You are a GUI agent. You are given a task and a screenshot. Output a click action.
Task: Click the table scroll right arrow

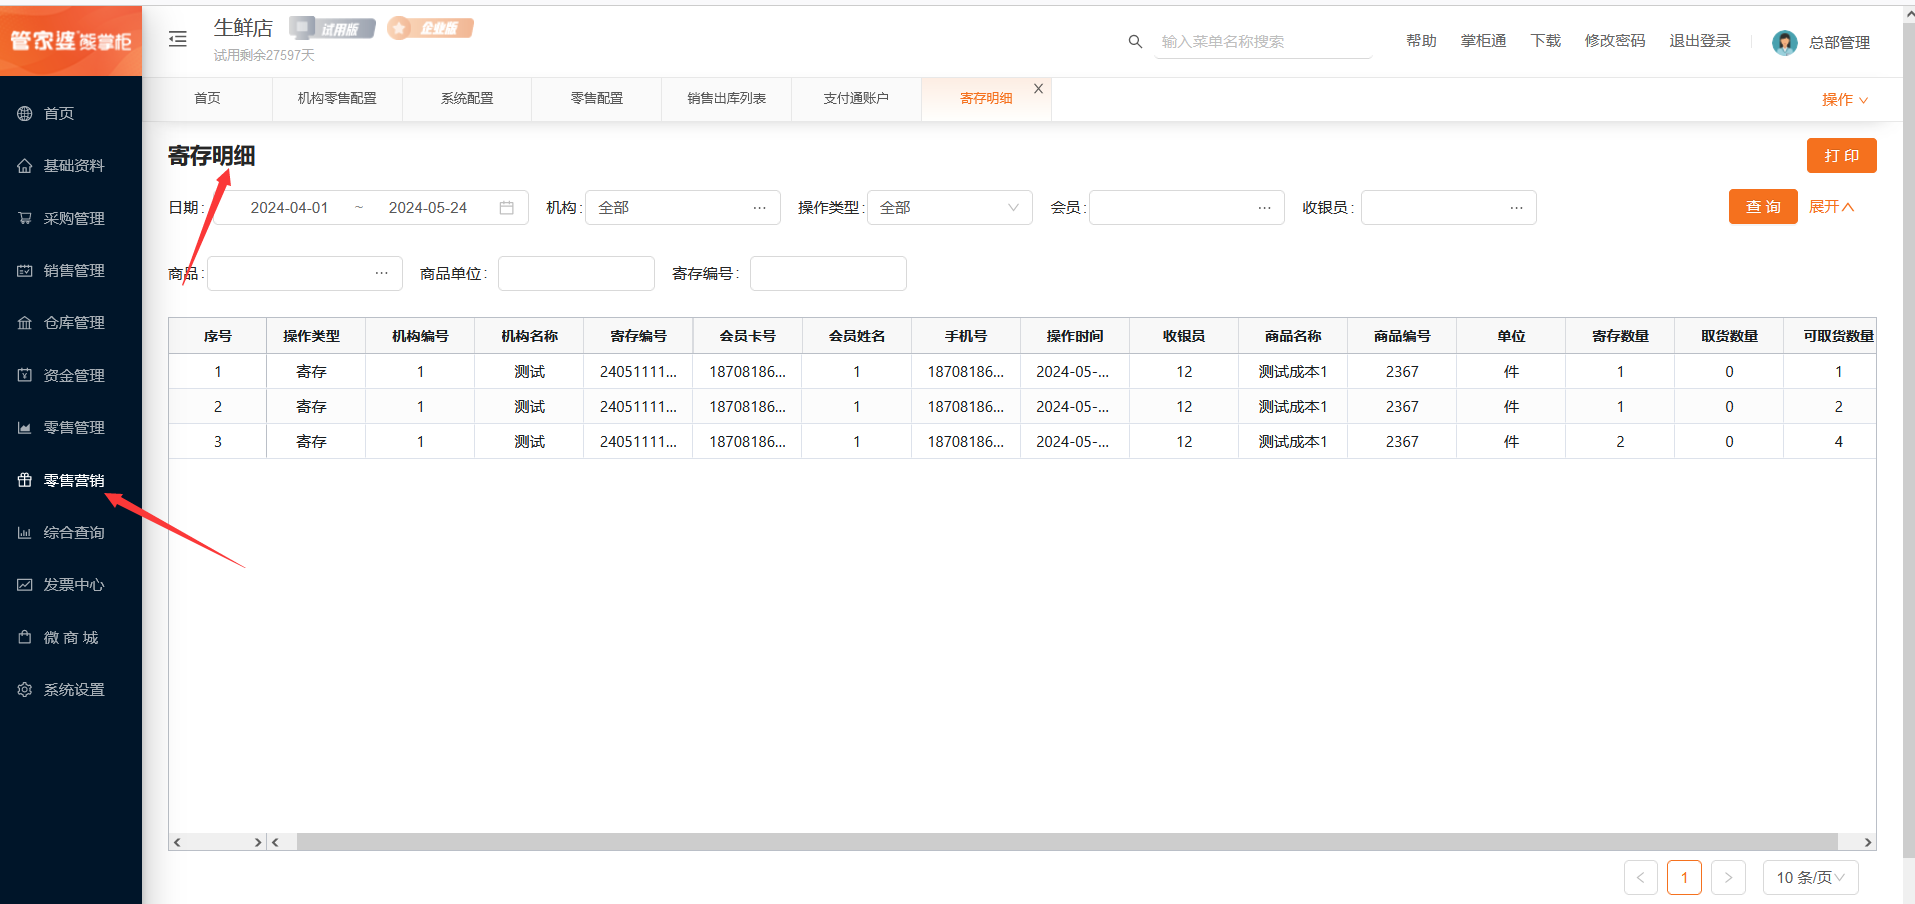point(1867,842)
